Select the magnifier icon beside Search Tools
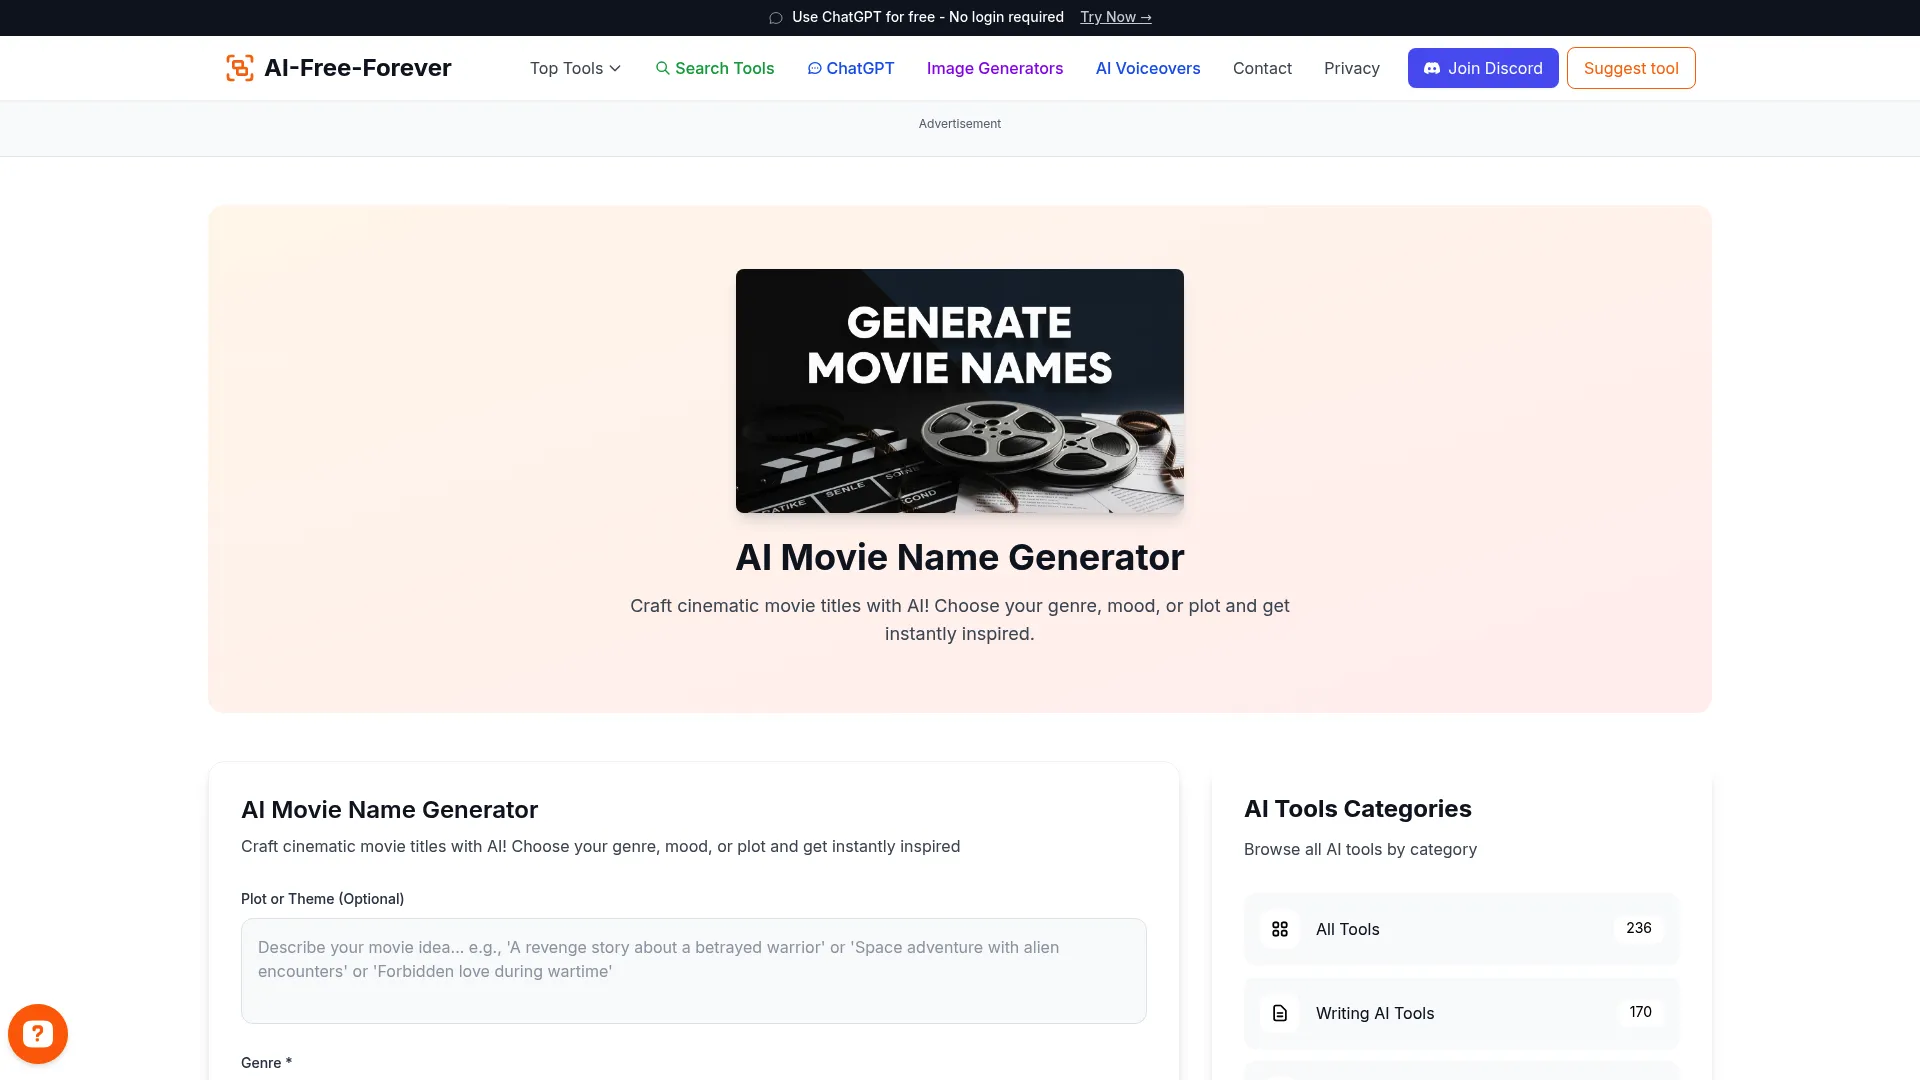This screenshot has height=1080, width=1920. tap(663, 68)
